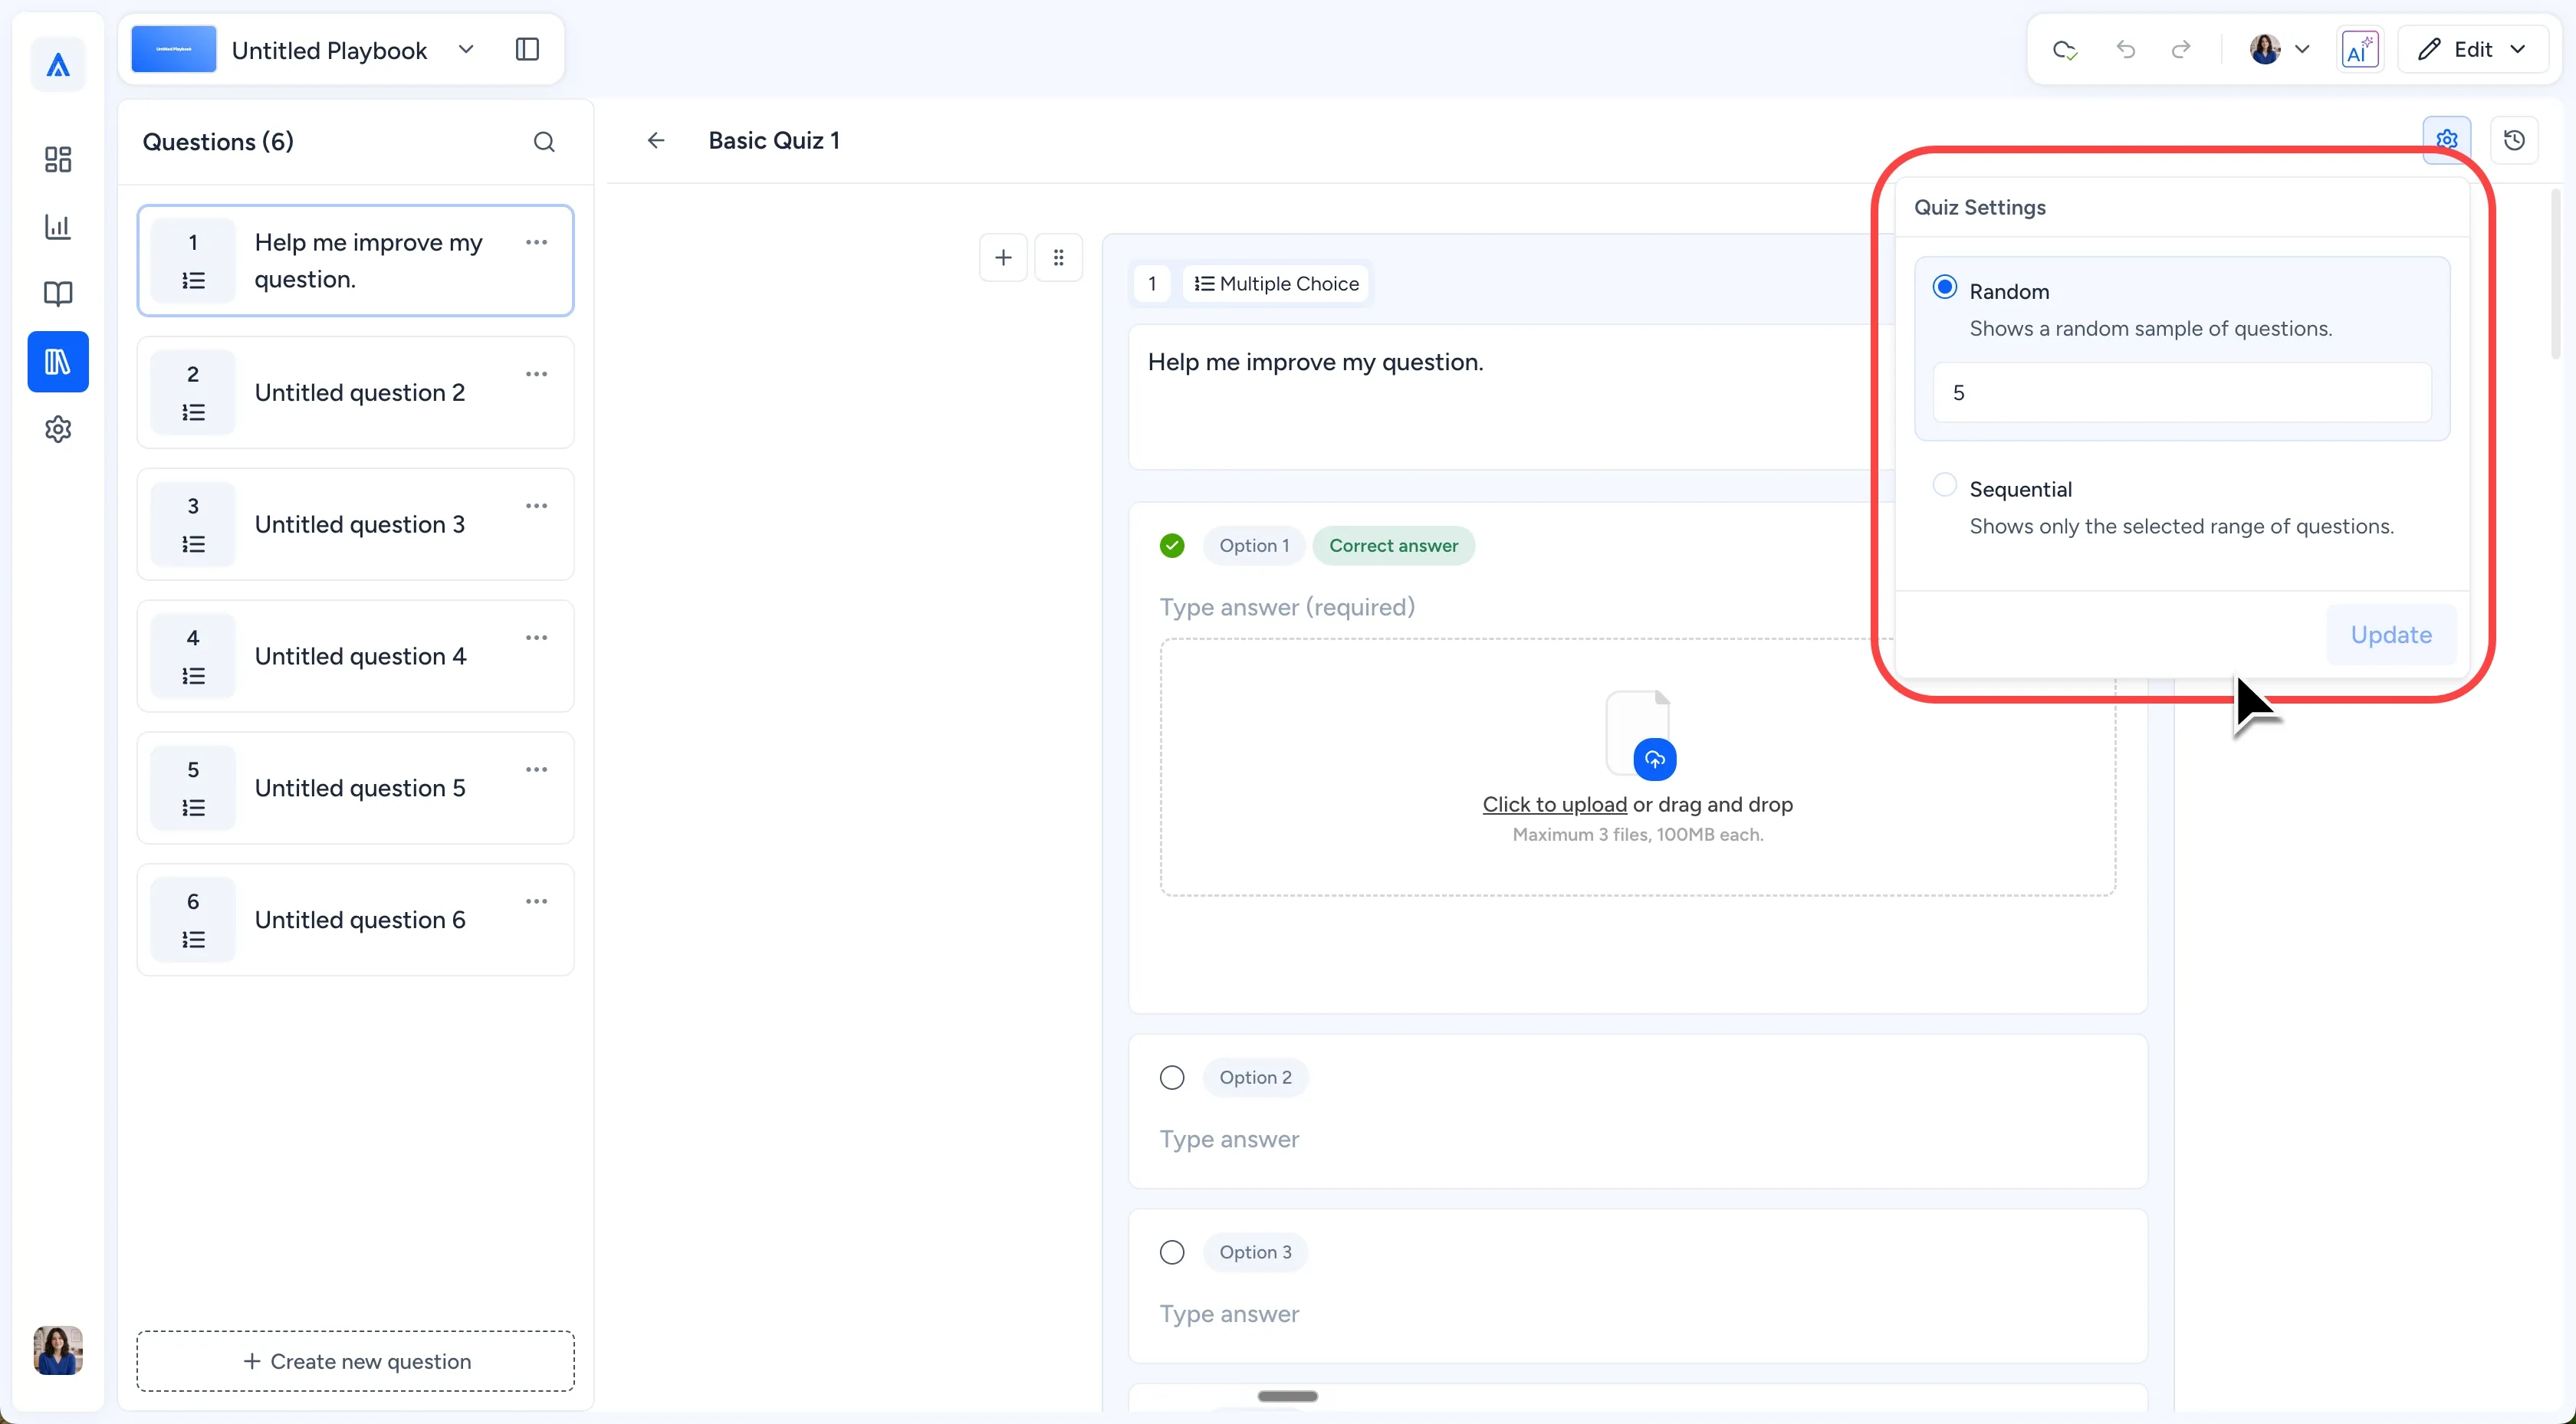Click the Correct answer badge
The image size is (2576, 1424).
[1393, 546]
